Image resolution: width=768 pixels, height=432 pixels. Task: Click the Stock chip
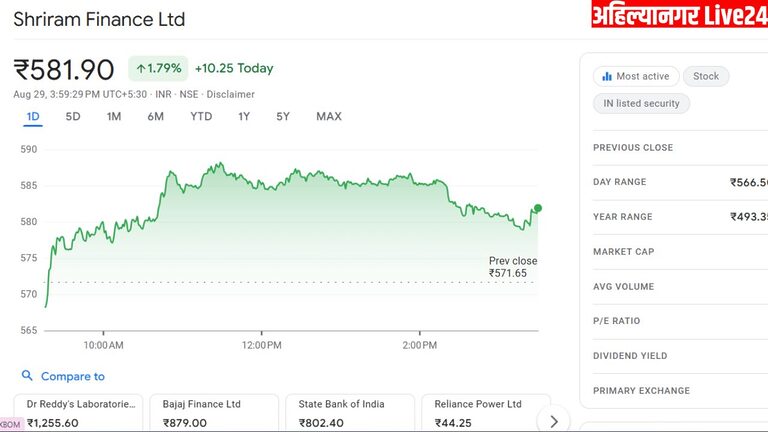[x=706, y=76]
